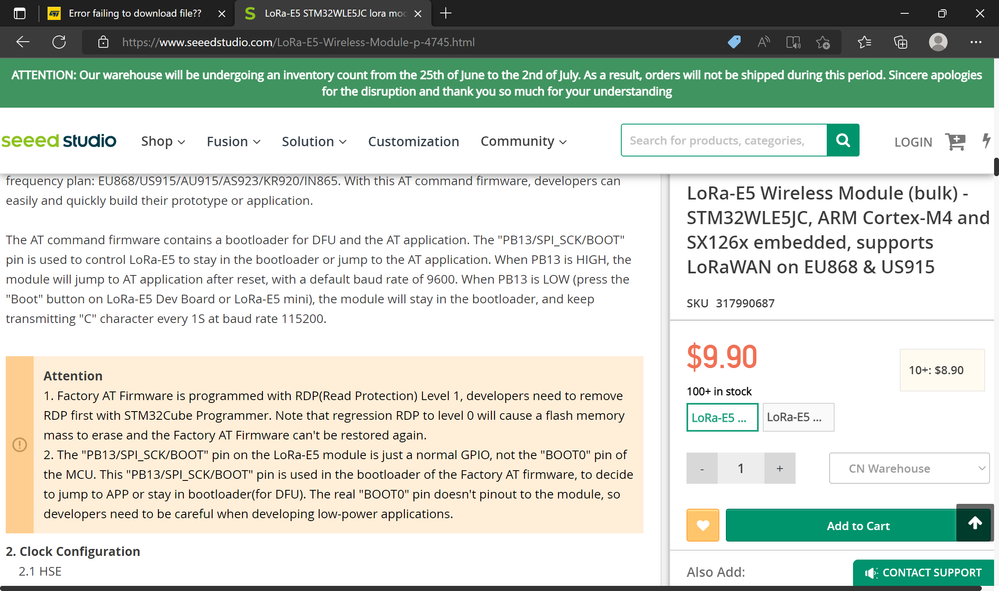The height and width of the screenshot is (591, 999).
Task: Open CONTACT SUPPORT chat
Action: [x=923, y=573]
